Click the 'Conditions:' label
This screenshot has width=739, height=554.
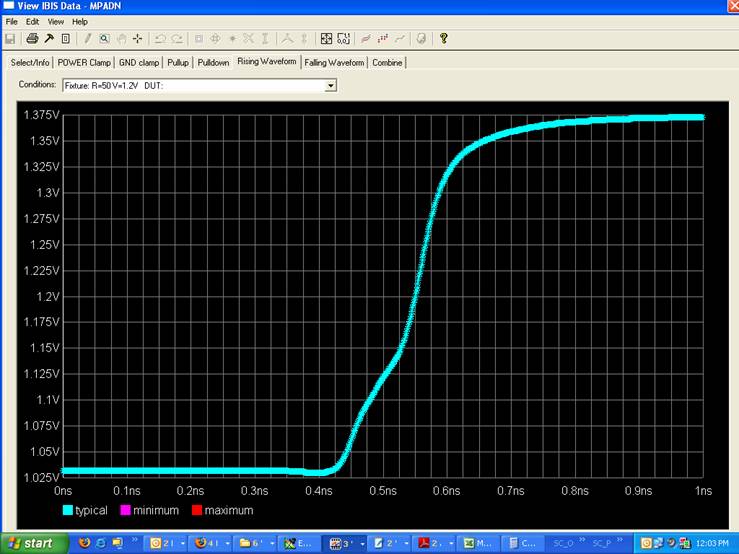(37, 84)
